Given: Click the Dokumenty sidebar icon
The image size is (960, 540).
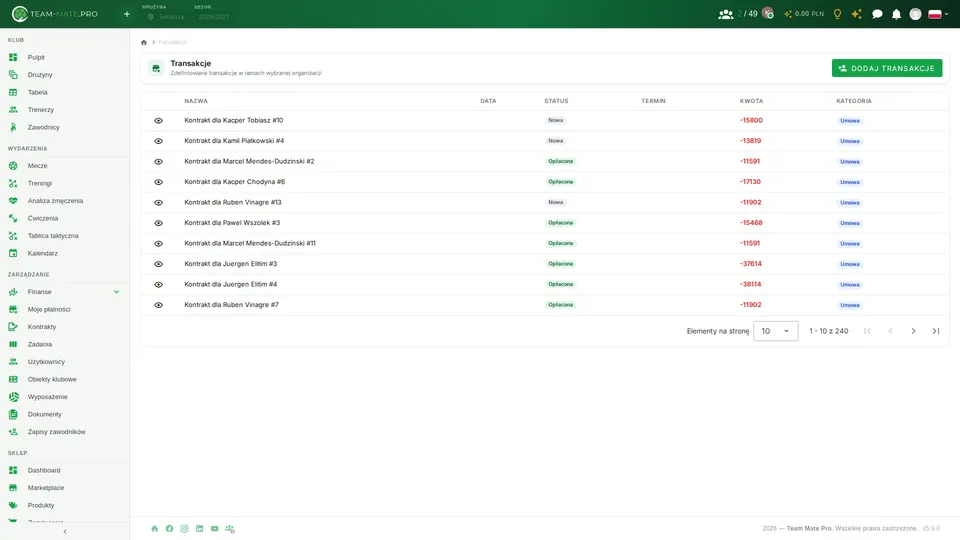Looking at the screenshot, I should coord(13,414).
